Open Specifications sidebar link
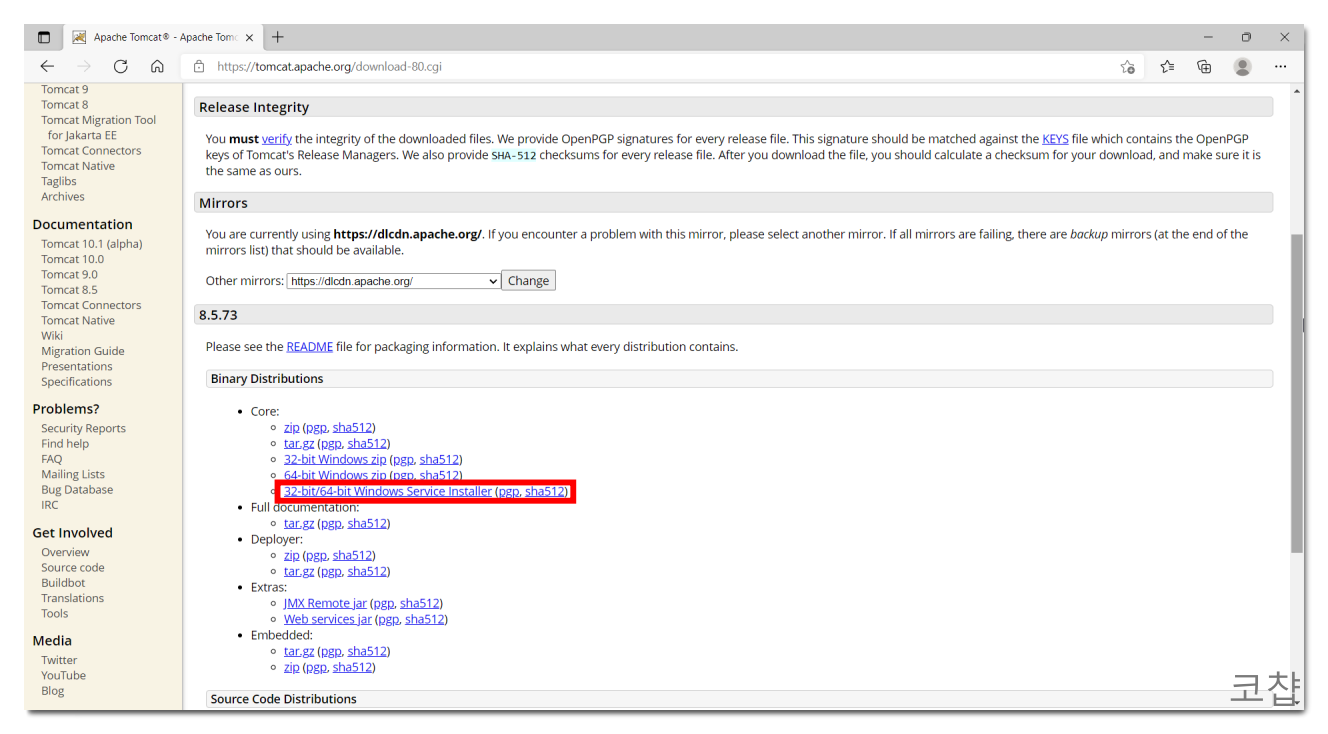Screen dimensions: 1328x734 pyautogui.click(x=77, y=382)
